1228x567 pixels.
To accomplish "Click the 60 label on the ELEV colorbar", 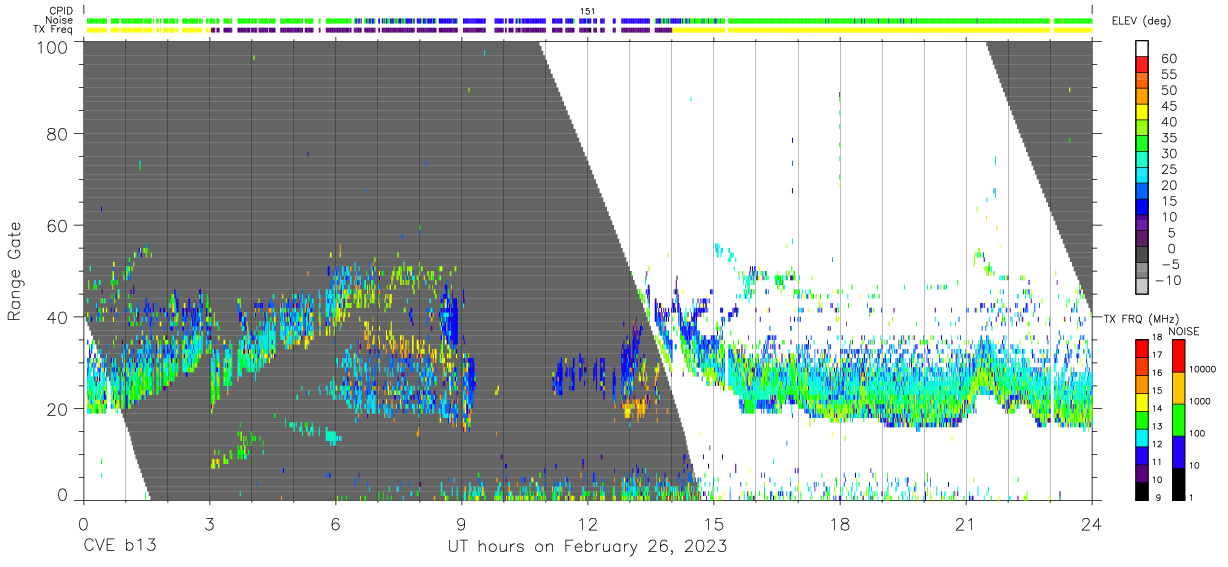I will [x=1168, y=58].
